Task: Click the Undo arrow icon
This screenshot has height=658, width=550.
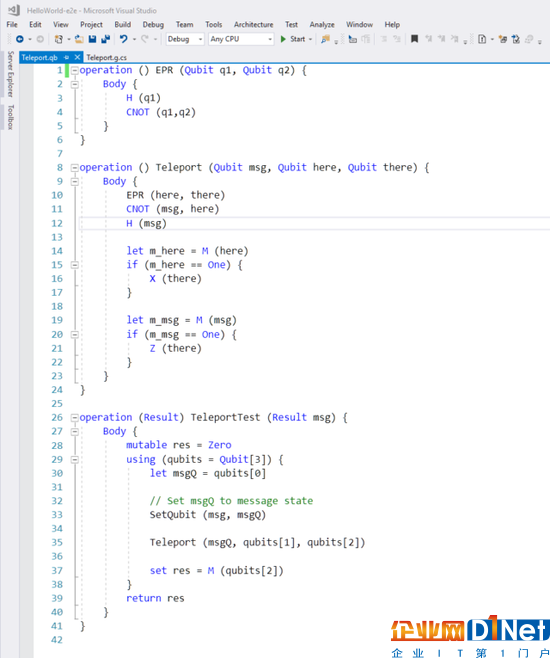Action: (x=123, y=39)
